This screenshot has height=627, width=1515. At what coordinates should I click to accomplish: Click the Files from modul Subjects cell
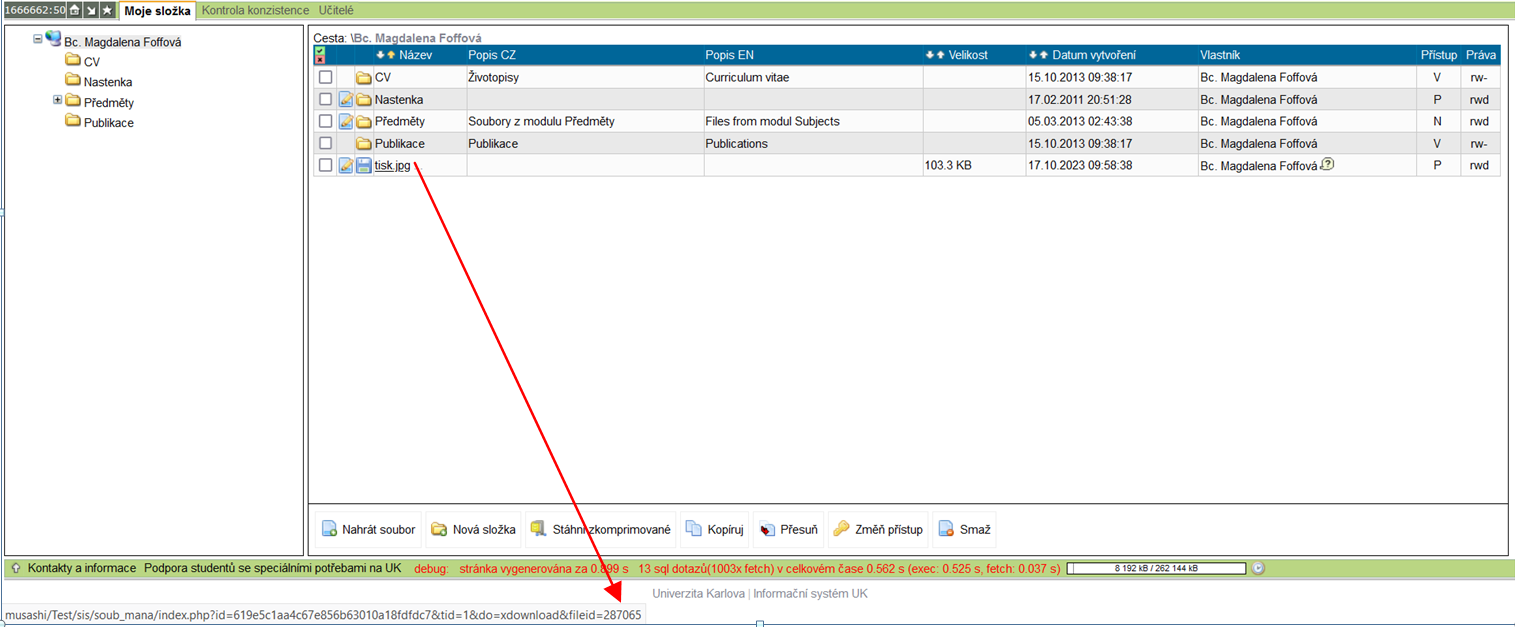point(813,121)
